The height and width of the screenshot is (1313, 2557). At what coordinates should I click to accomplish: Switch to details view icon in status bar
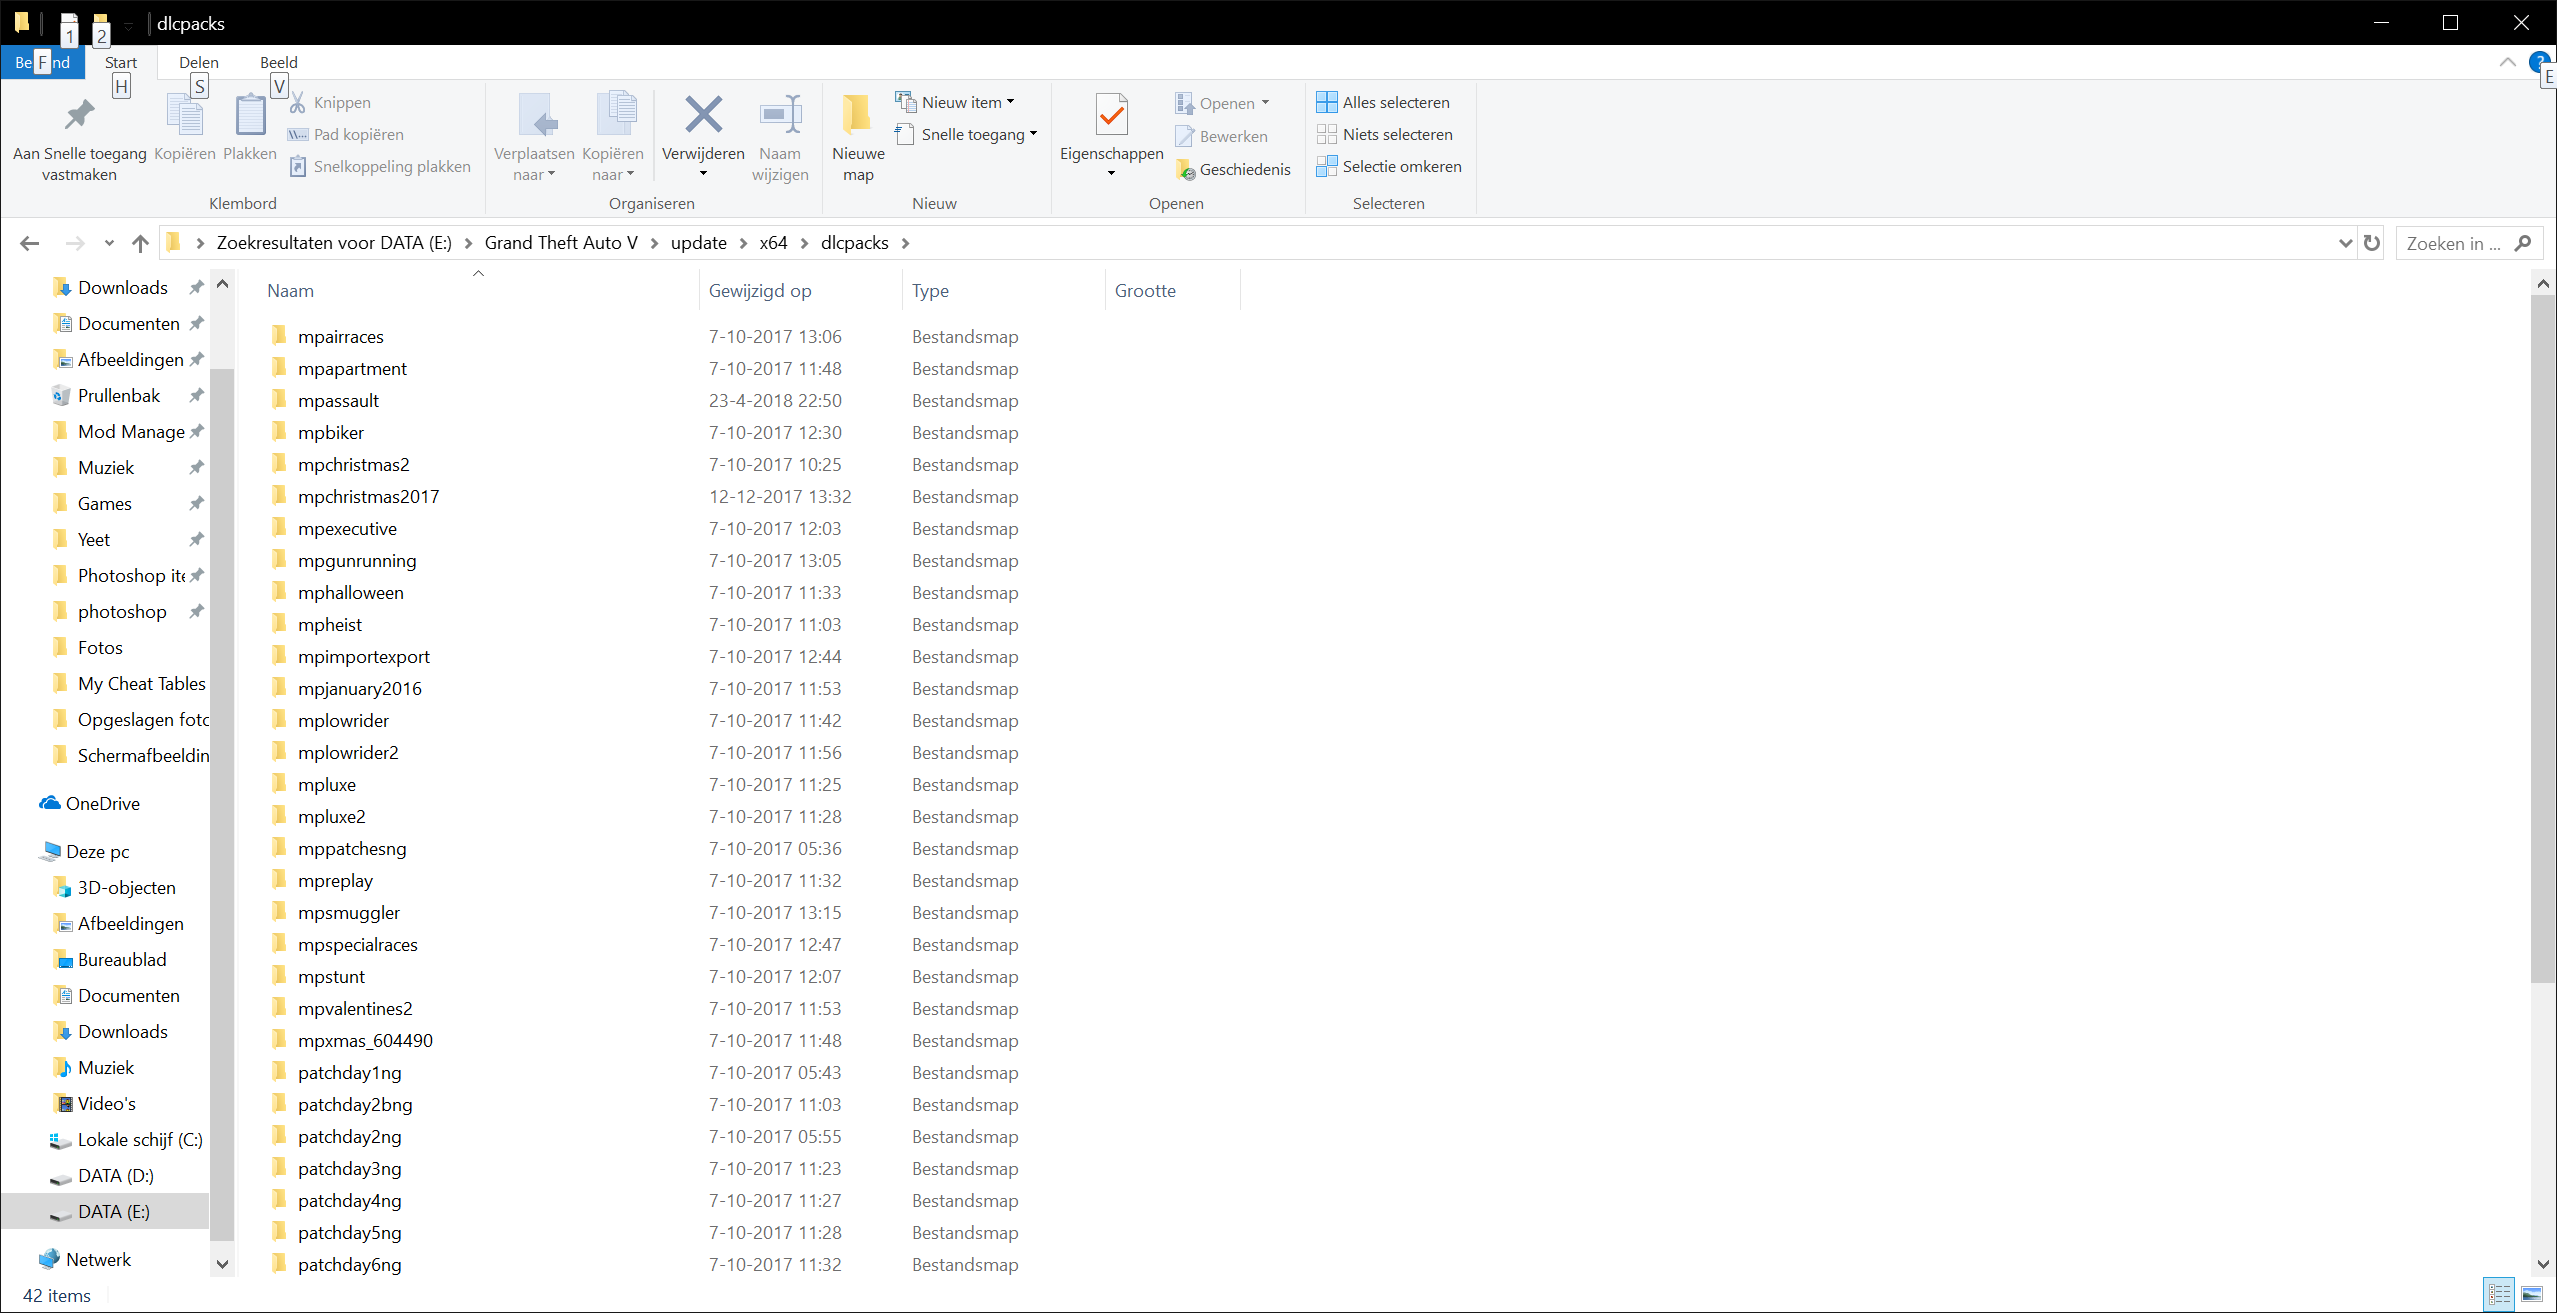[x=2499, y=1294]
